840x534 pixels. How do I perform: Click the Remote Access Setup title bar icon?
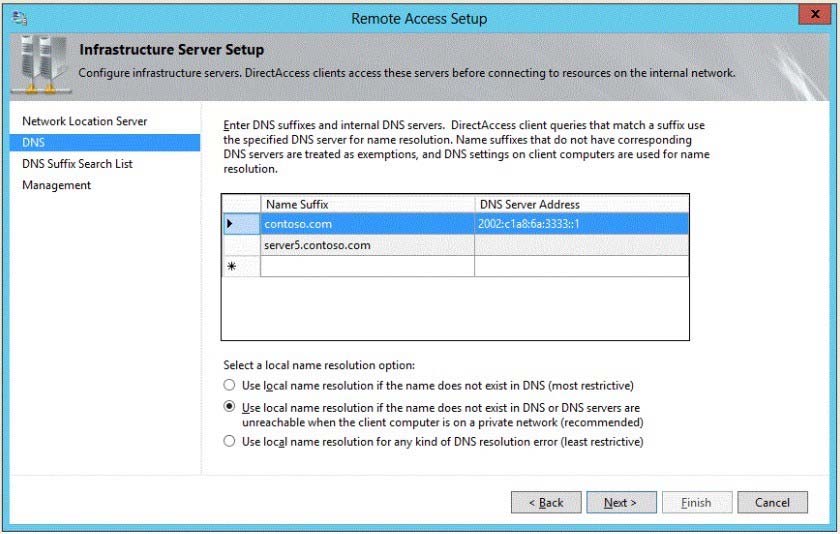(20, 18)
